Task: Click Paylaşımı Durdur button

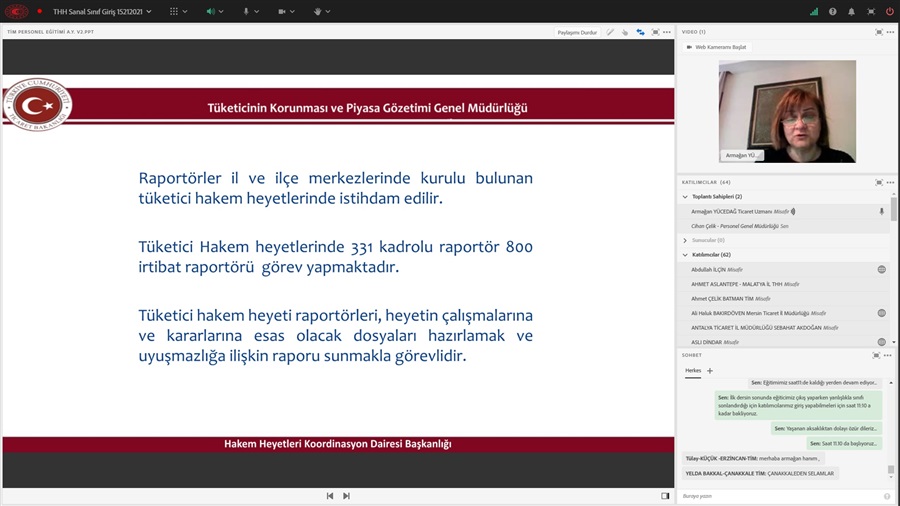Action: 577,32
